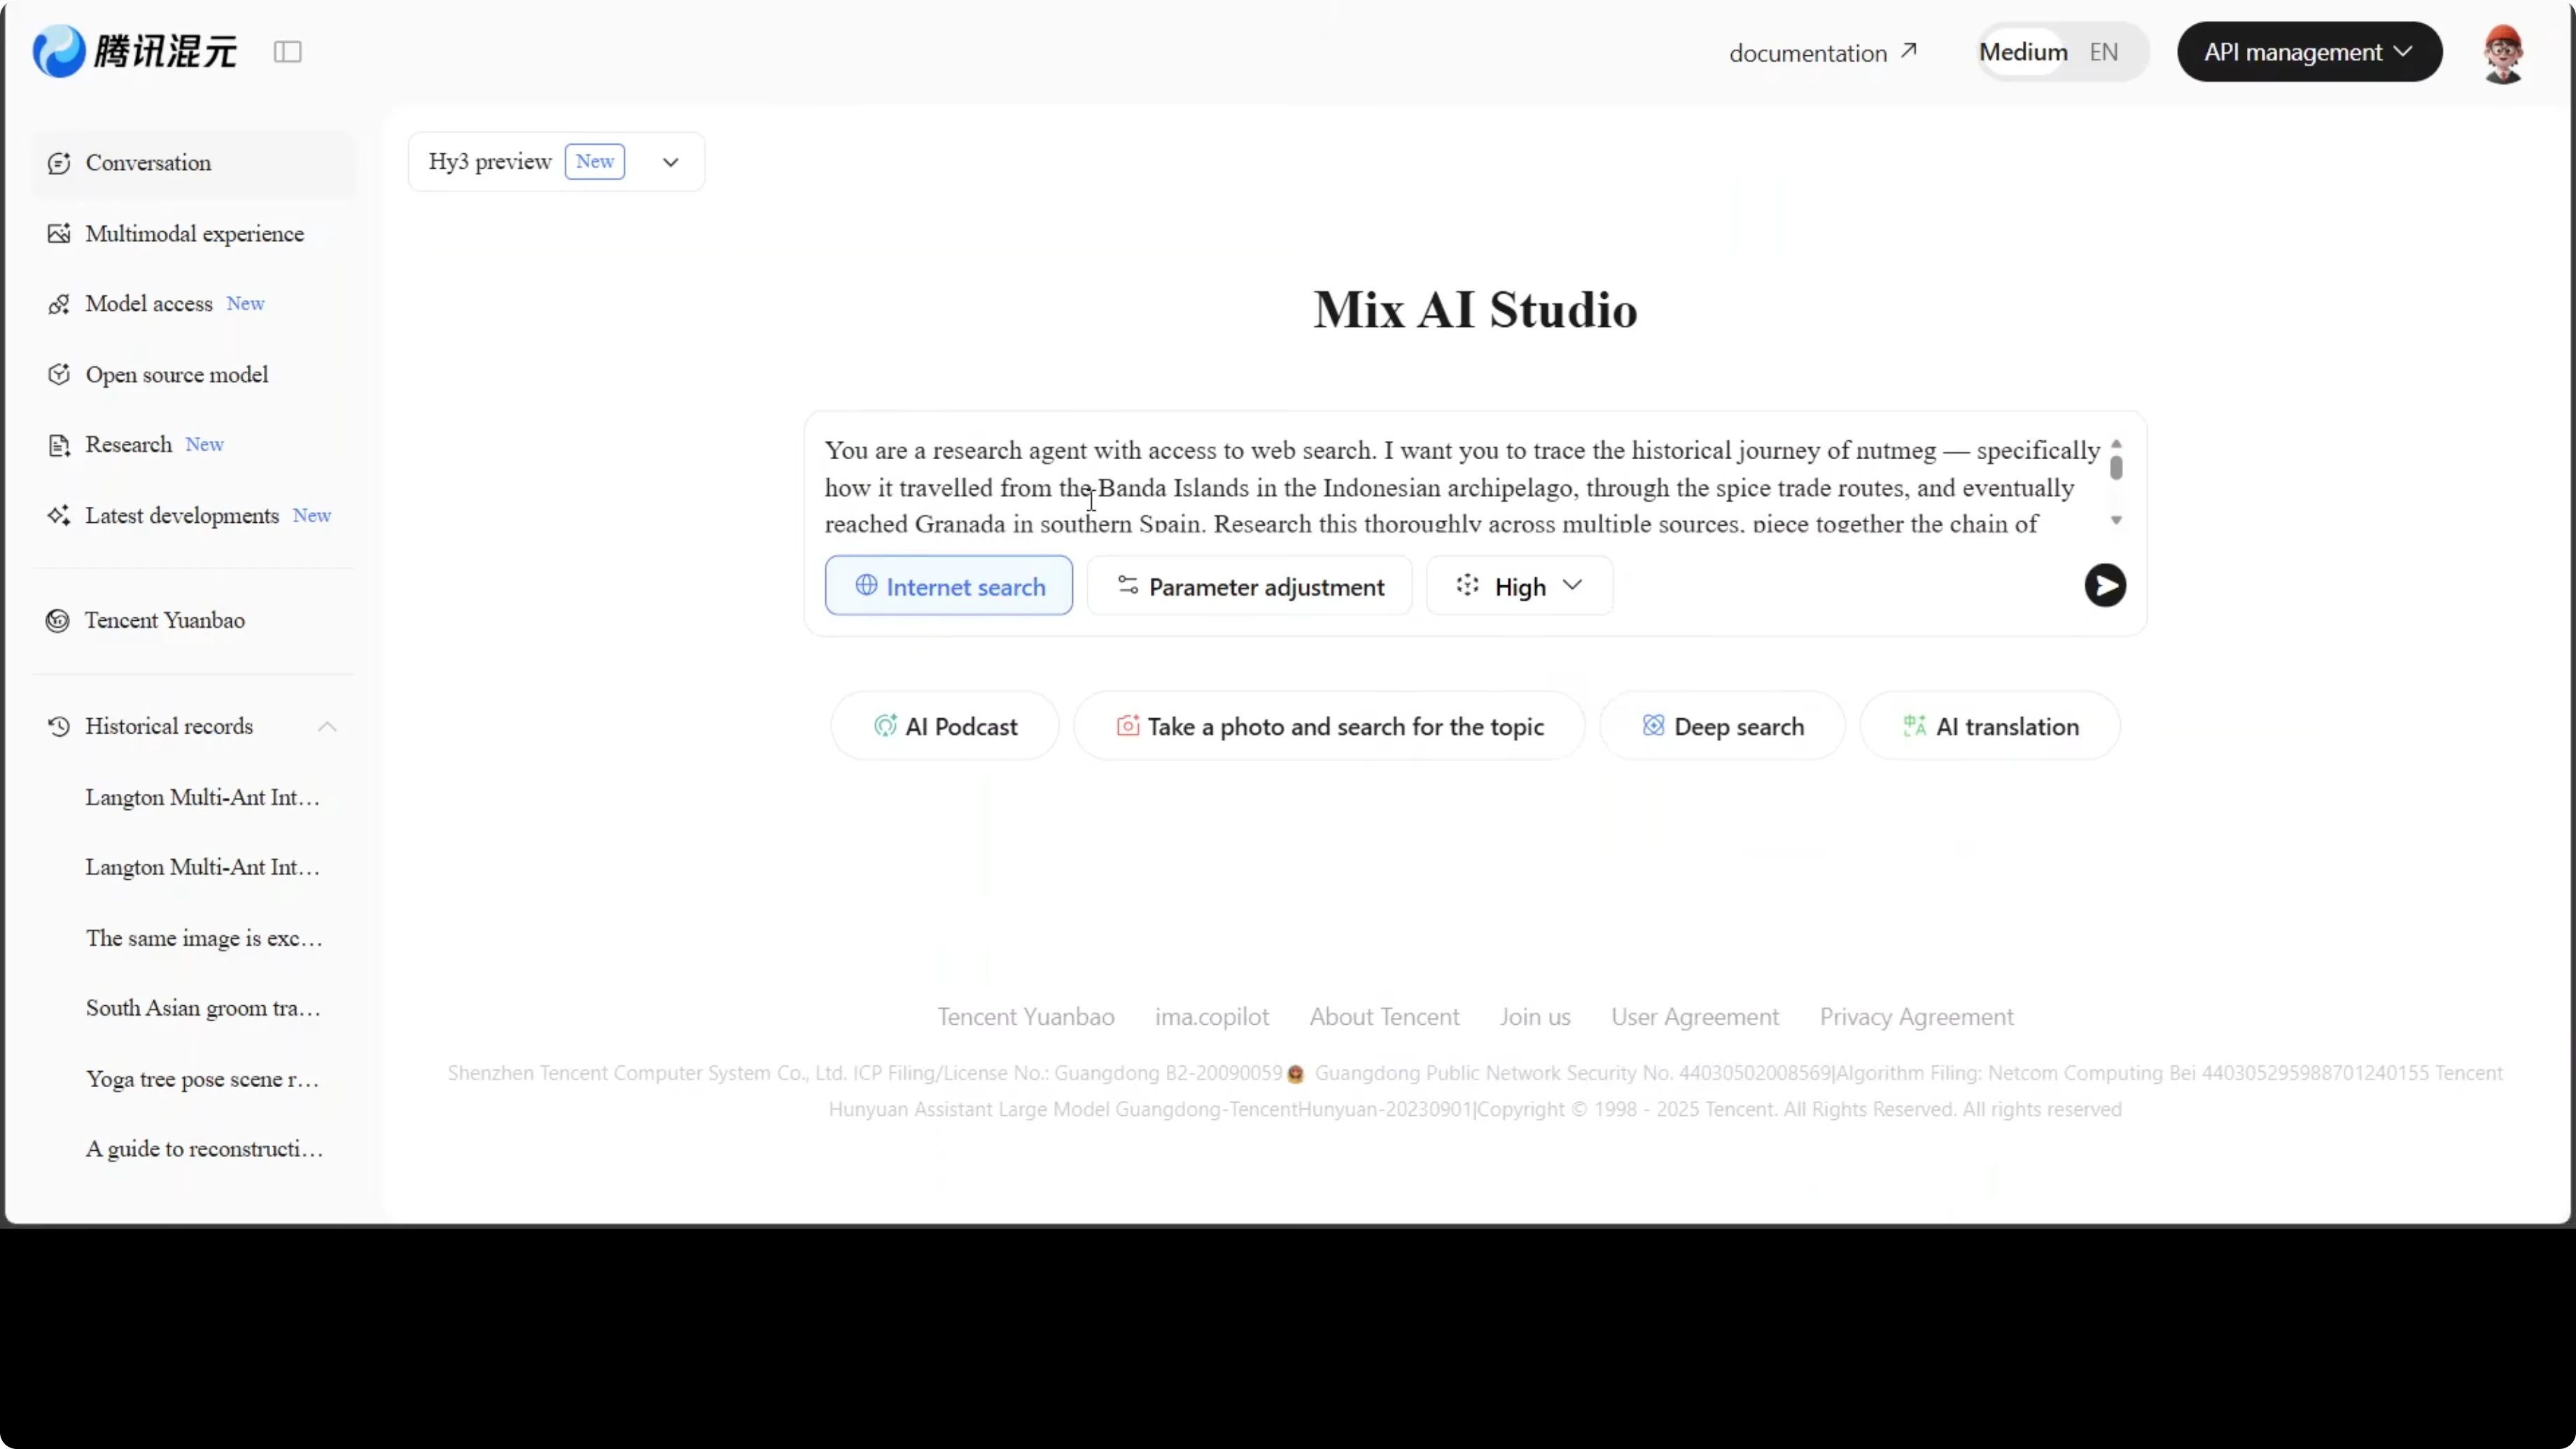This screenshot has height=1449, width=2576.
Task: Open the user avatar profile
Action: [2503, 53]
